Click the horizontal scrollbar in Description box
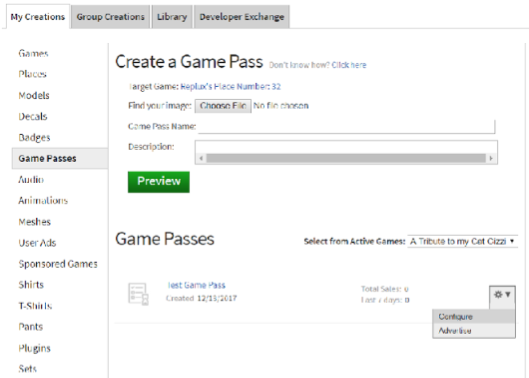529x378 pixels. 346,158
